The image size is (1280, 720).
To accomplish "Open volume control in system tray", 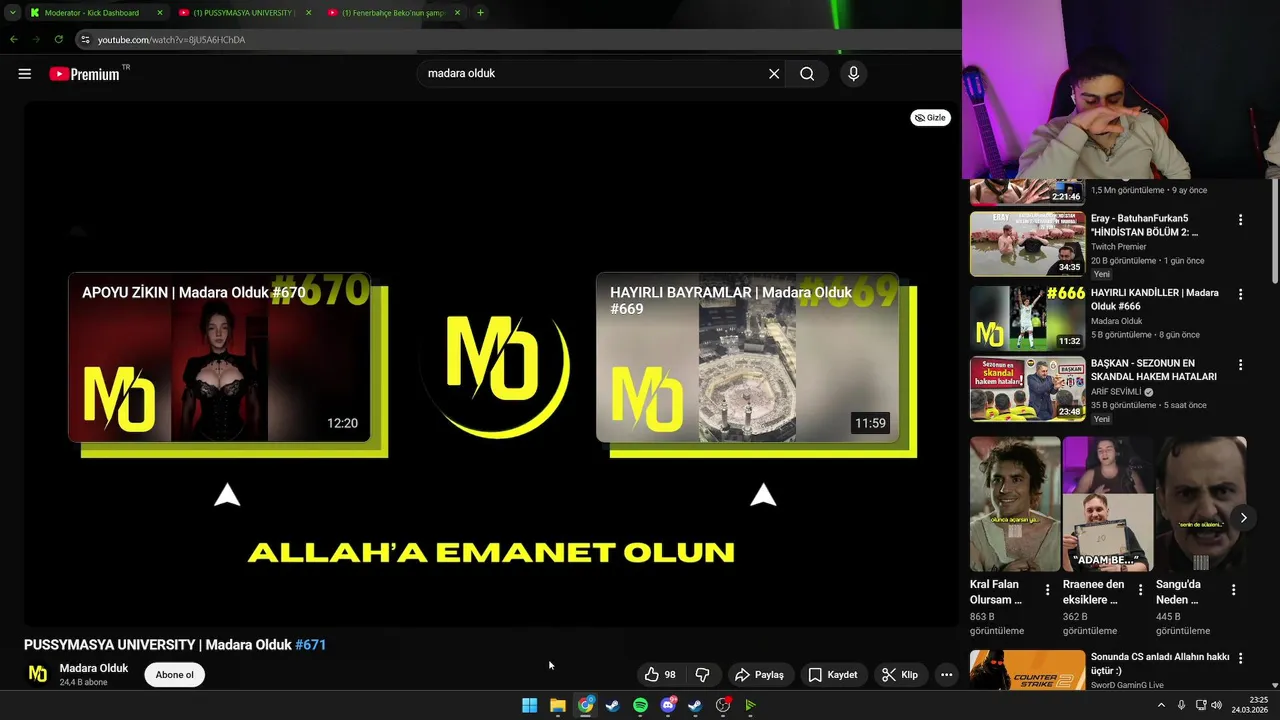I will tap(1216, 705).
